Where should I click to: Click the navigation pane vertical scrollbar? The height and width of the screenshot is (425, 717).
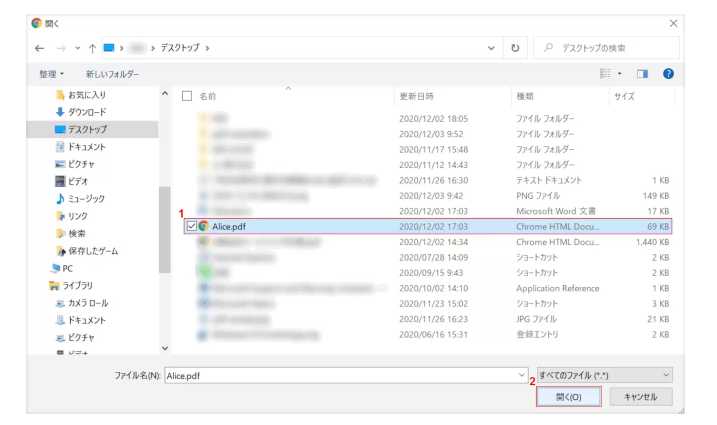(165, 220)
